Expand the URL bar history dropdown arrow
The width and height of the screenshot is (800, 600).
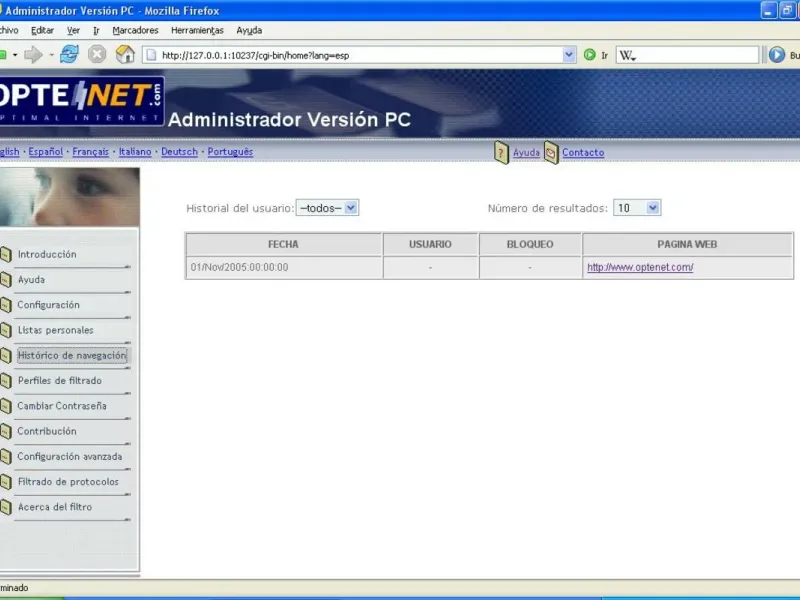click(x=568, y=55)
